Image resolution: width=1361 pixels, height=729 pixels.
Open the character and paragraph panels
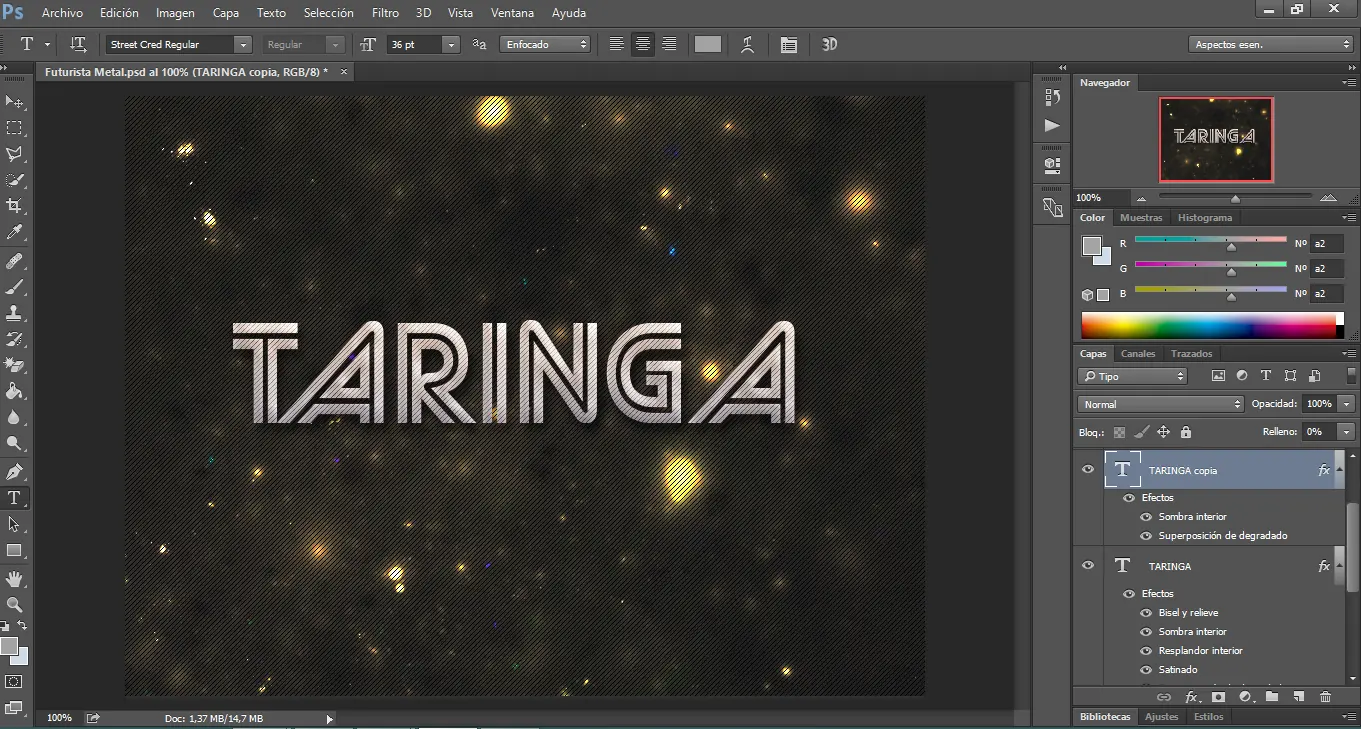point(789,45)
